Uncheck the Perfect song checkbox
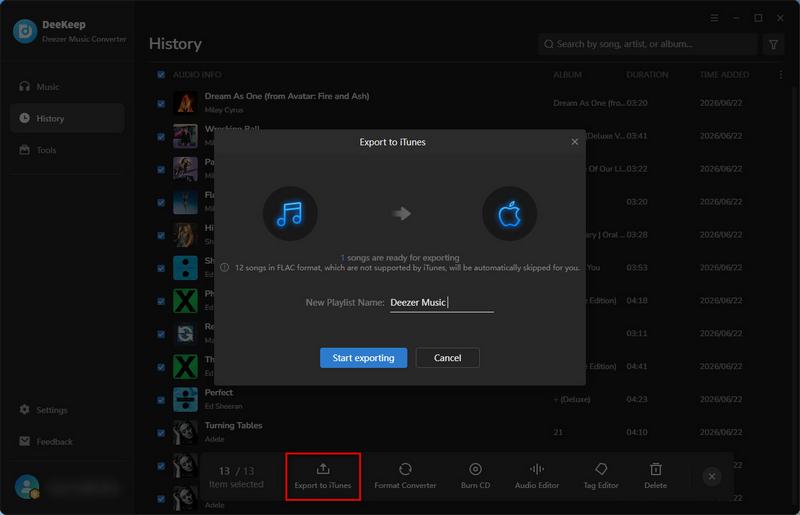The width and height of the screenshot is (800, 515). 161,400
